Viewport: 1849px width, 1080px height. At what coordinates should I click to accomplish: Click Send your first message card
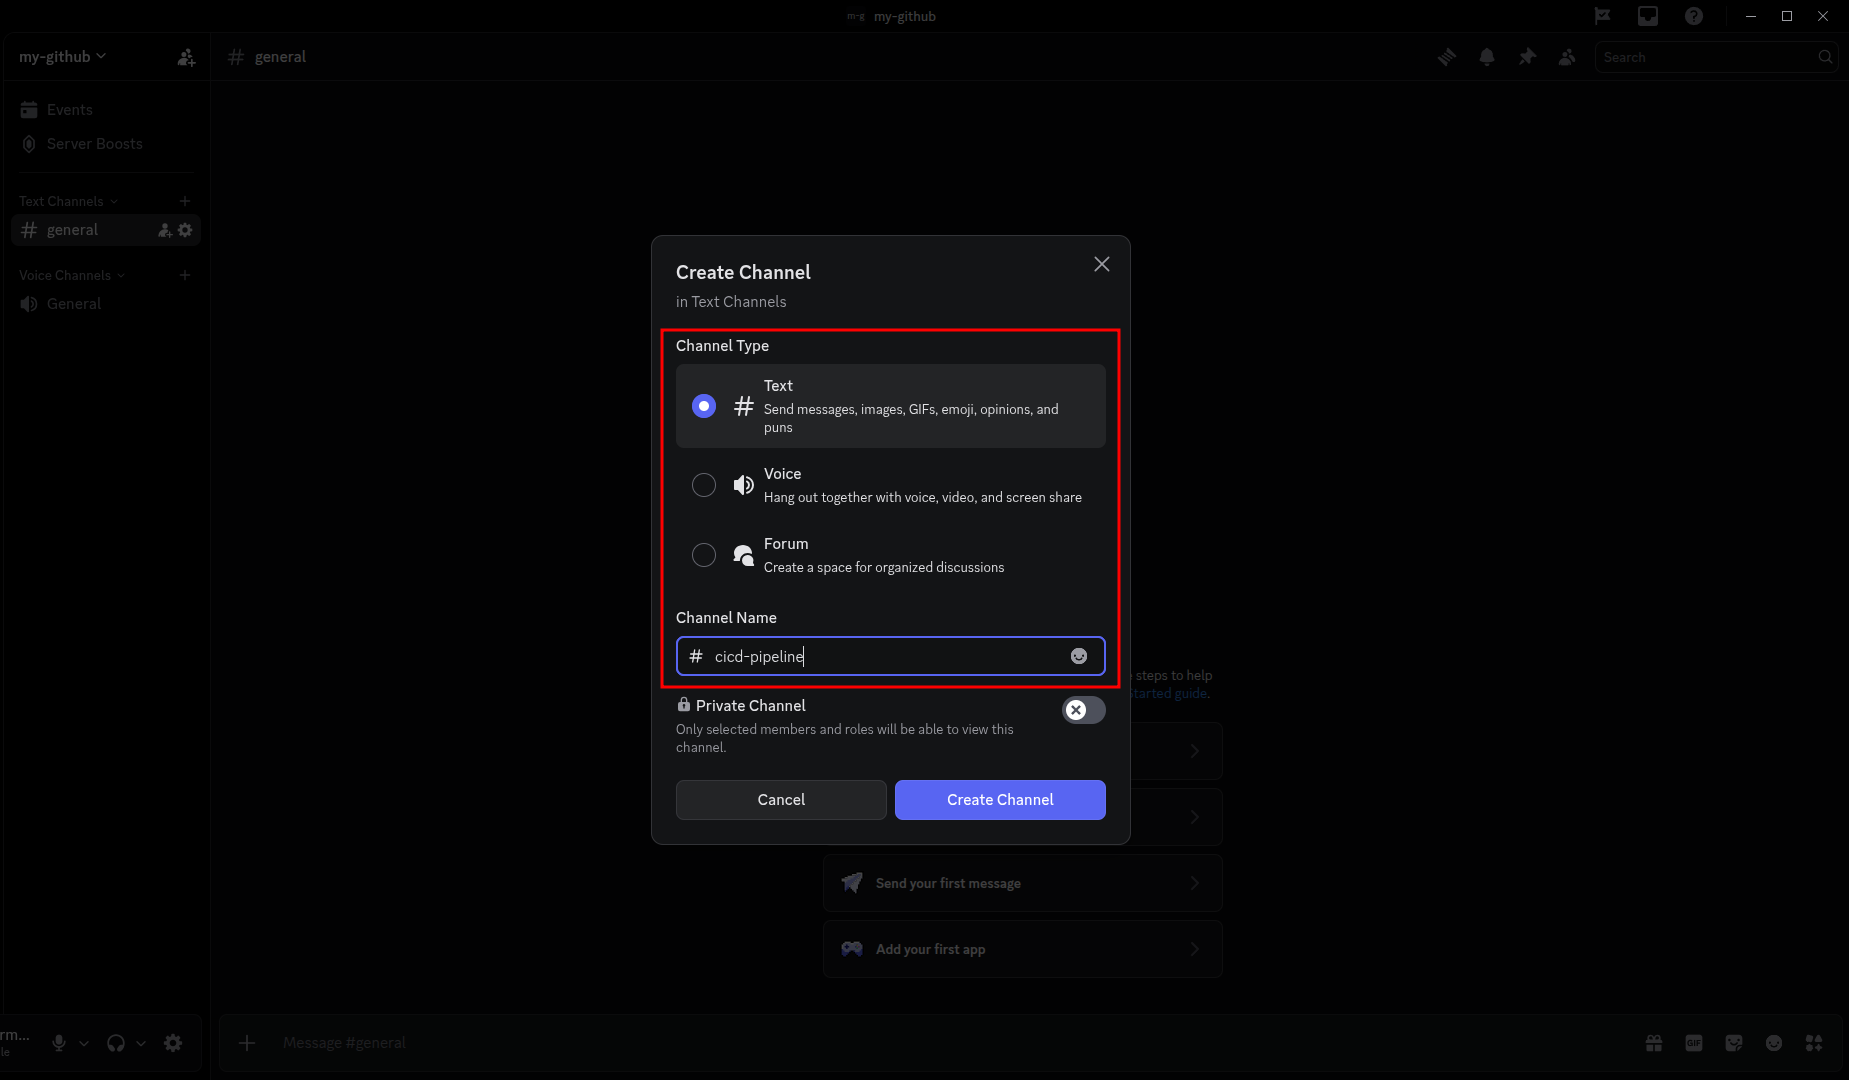point(1022,883)
